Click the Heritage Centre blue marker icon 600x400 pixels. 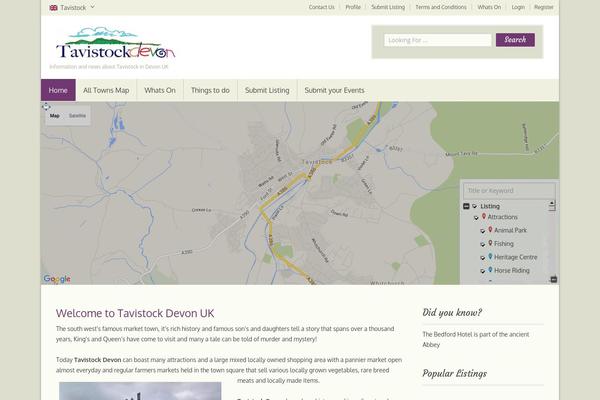pyautogui.click(x=490, y=256)
